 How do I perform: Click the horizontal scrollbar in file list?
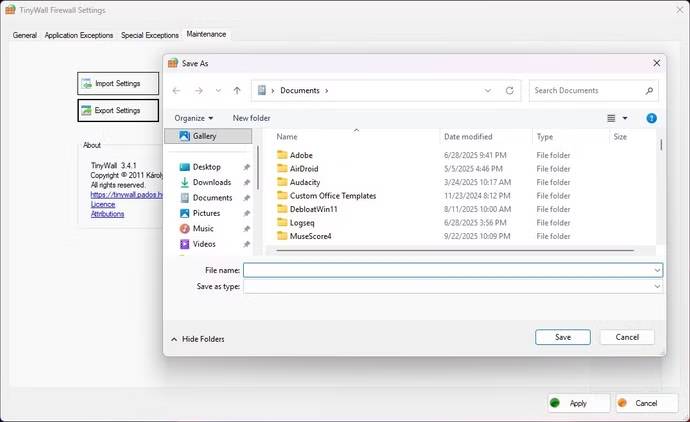coord(455,250)
